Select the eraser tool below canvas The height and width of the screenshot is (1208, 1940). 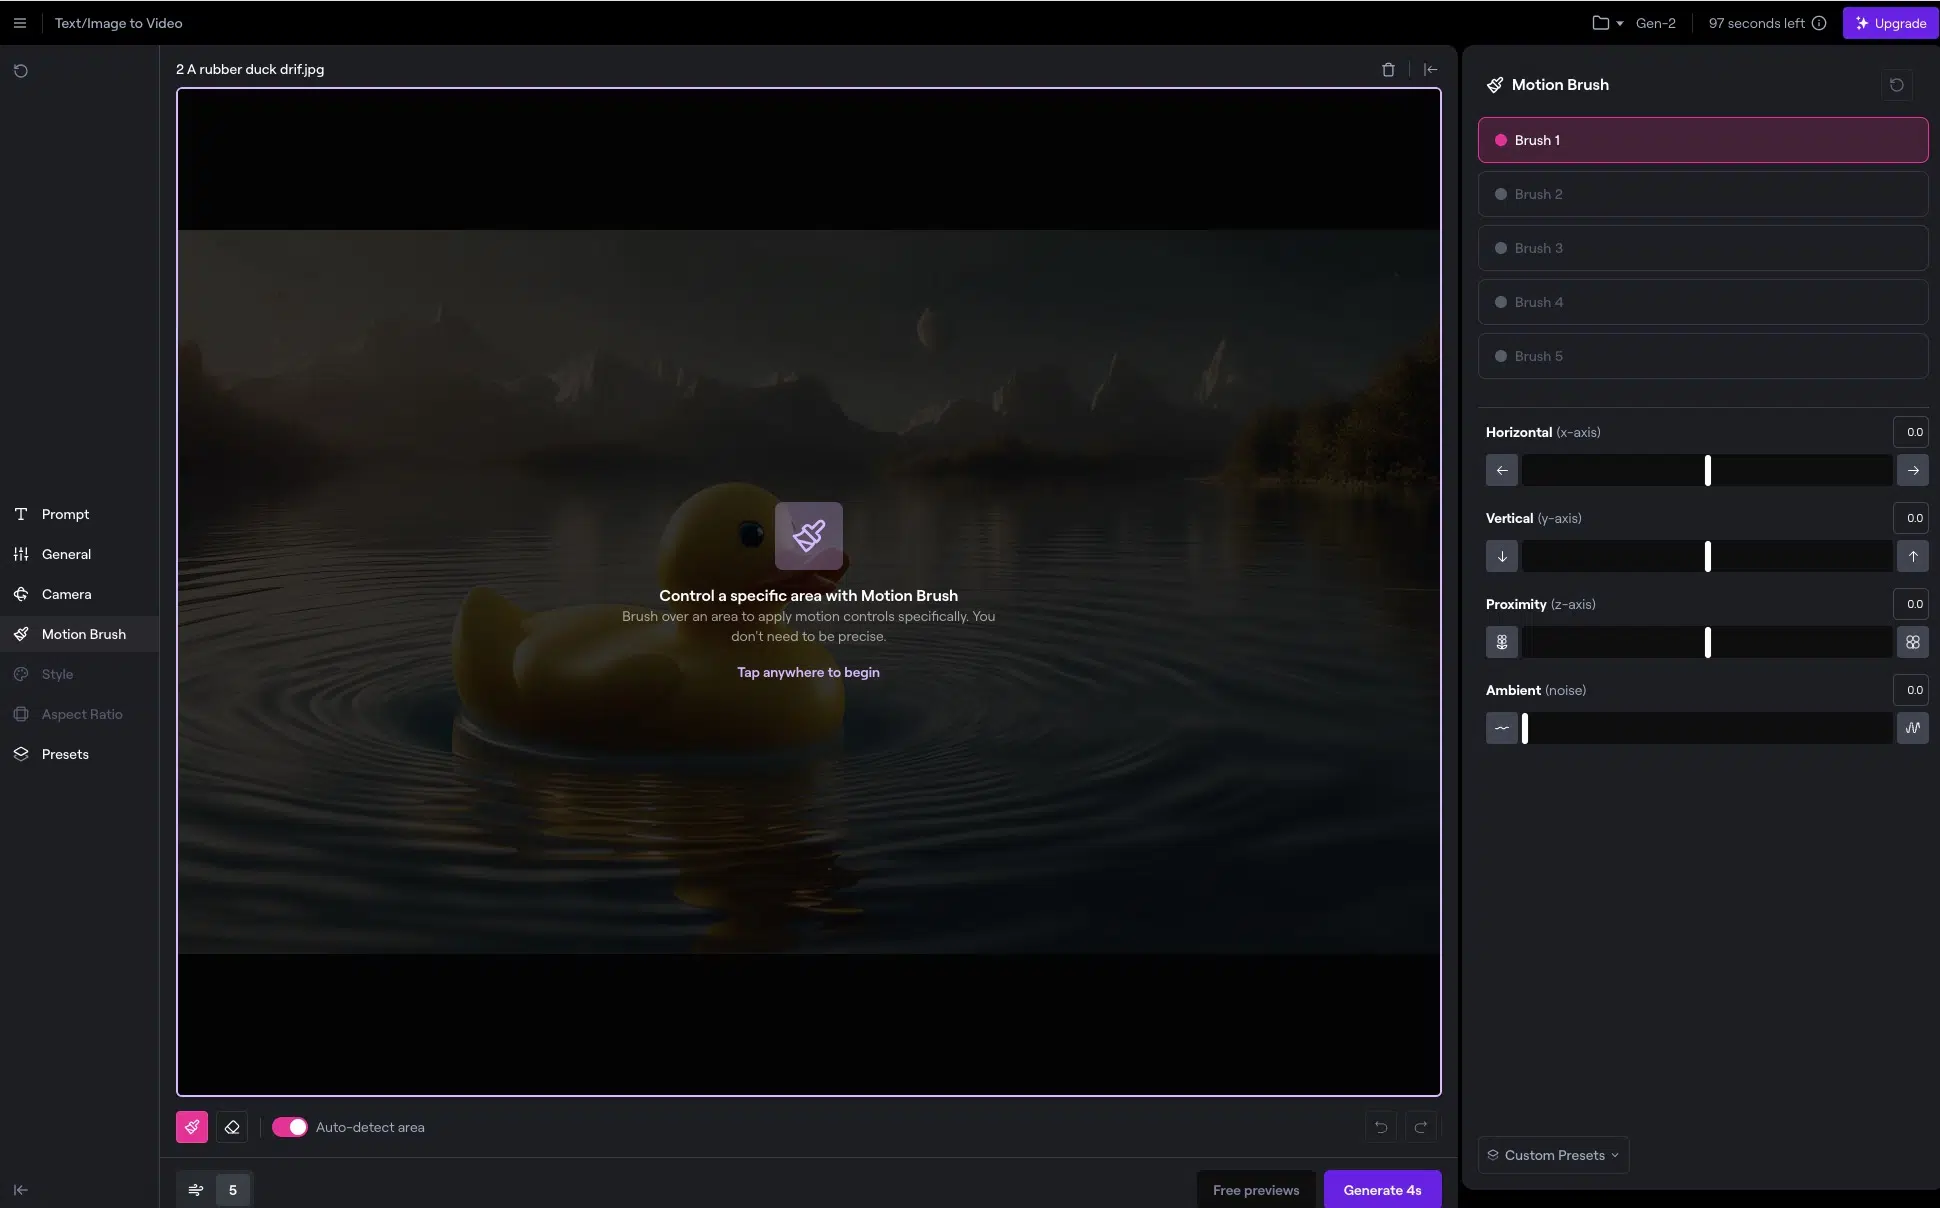click(x=232, y=1127)
